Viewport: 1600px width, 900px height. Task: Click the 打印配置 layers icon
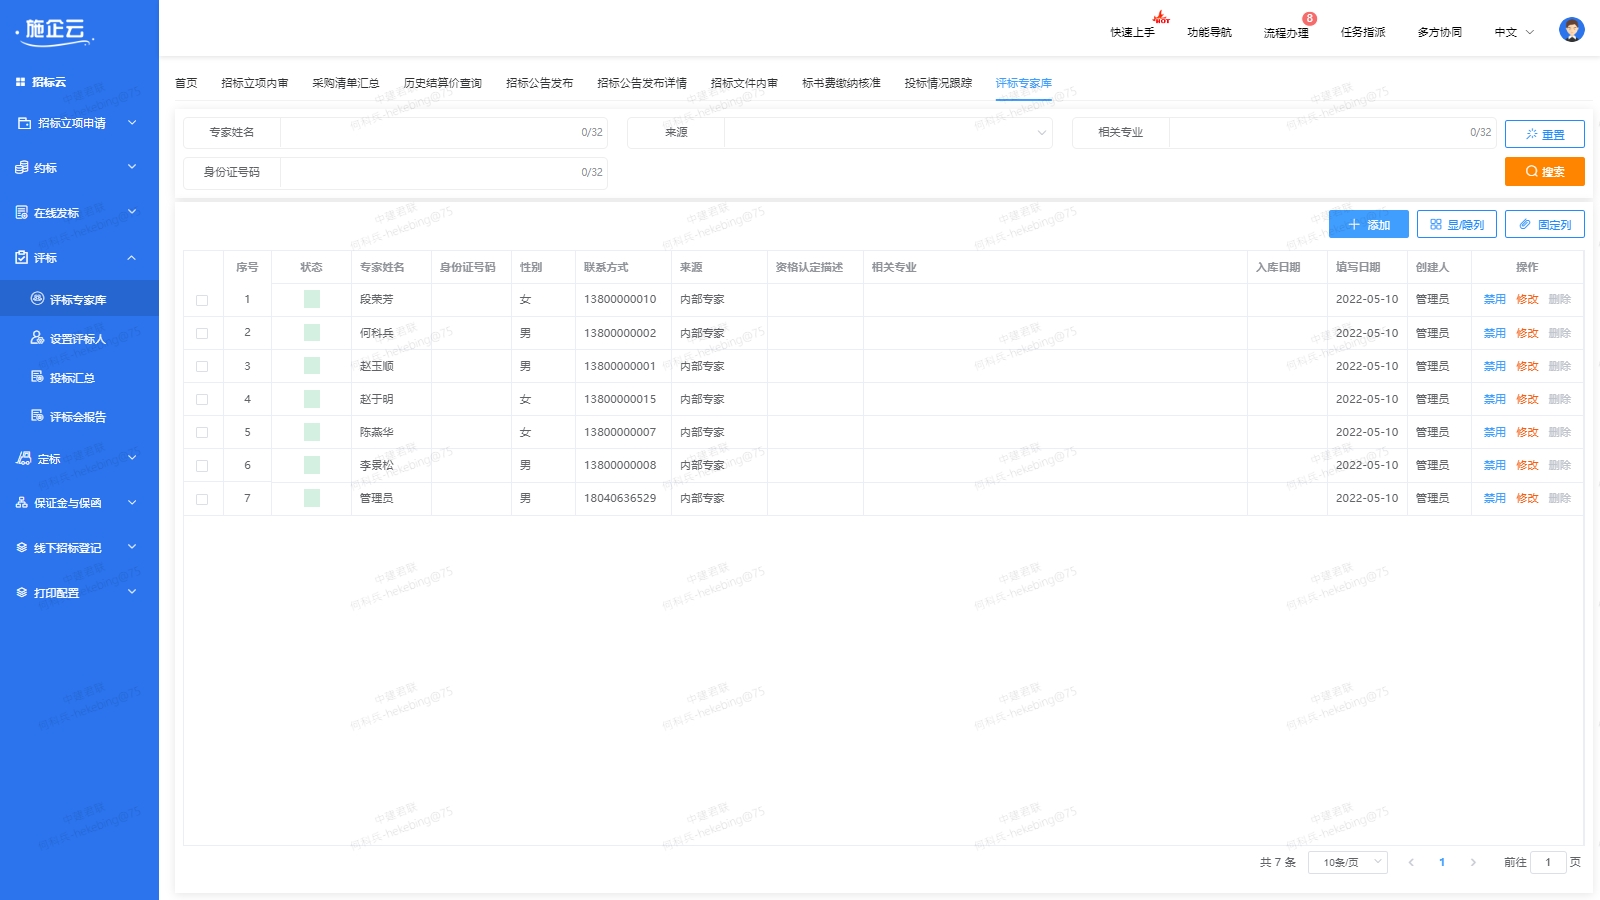point(22,593)
